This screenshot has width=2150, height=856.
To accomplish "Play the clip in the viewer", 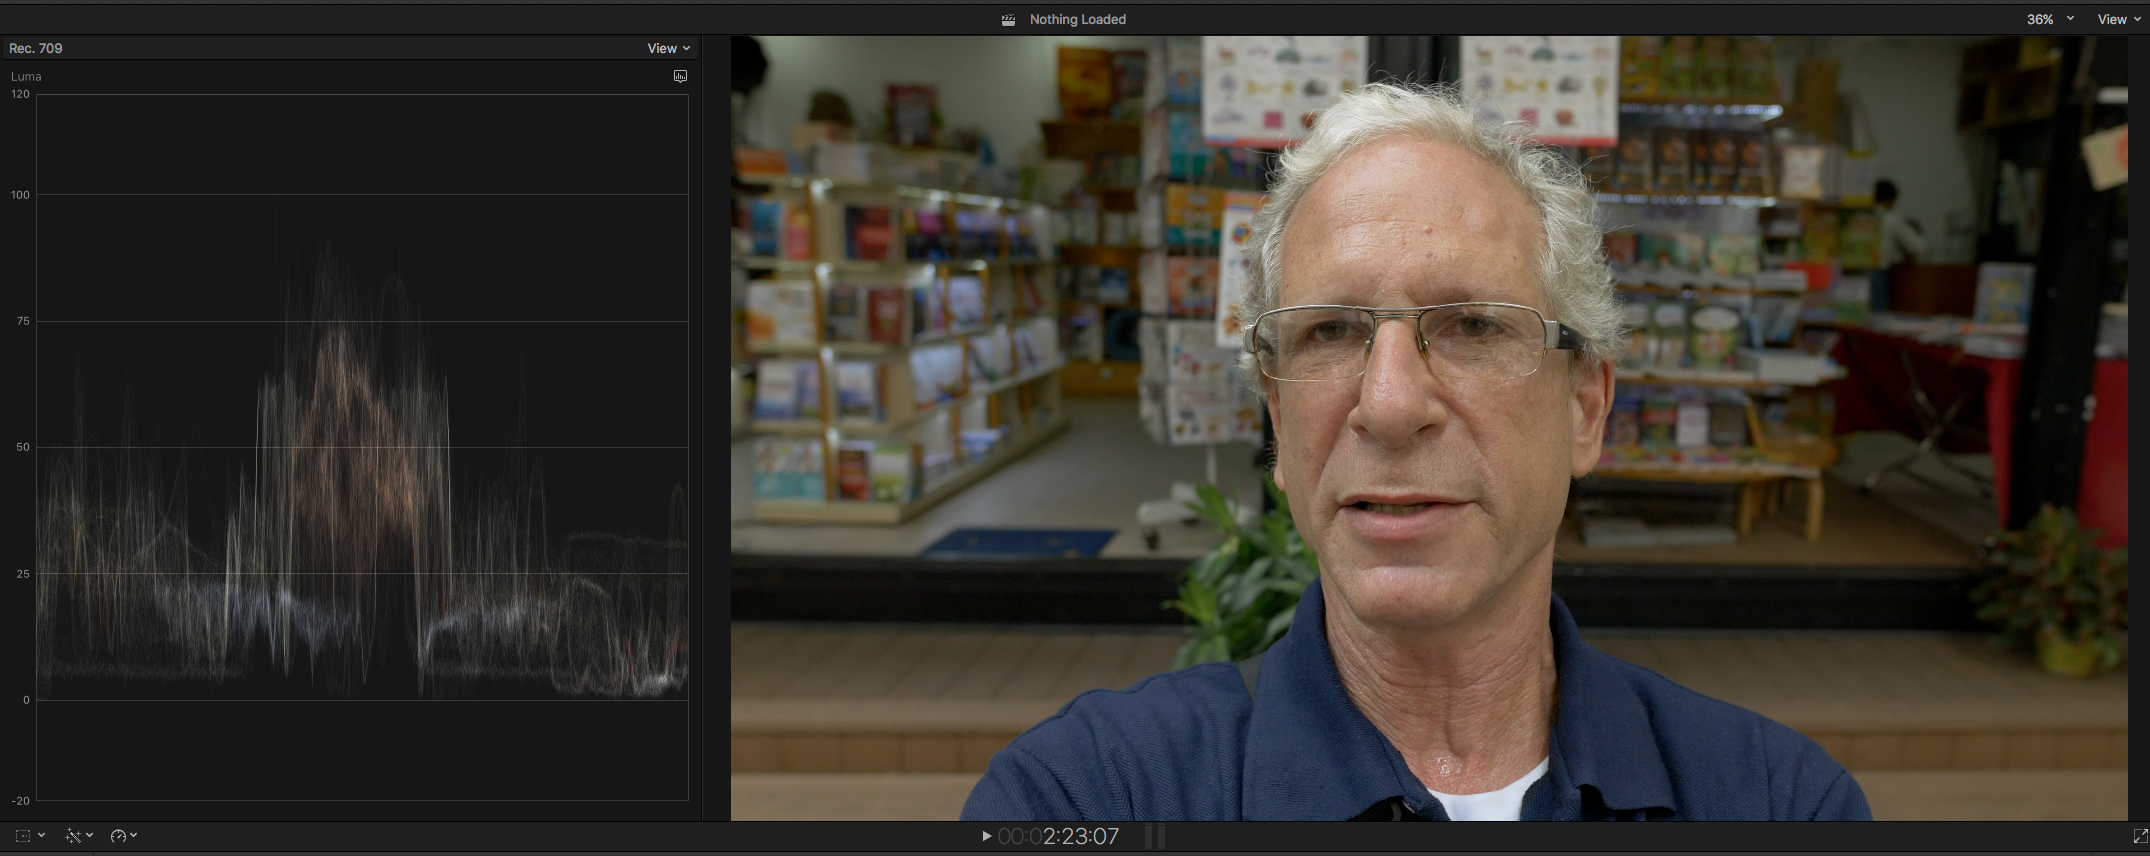I will 986,836.
